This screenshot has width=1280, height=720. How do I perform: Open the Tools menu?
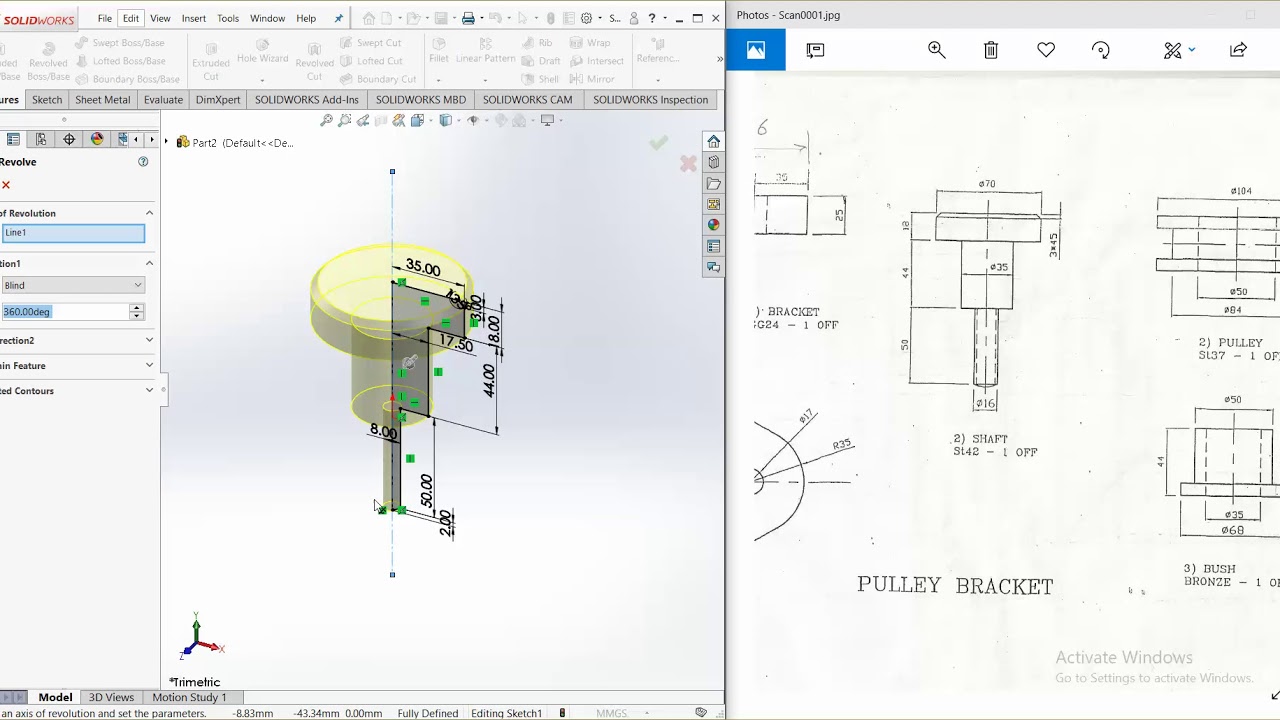coord(228,18)
